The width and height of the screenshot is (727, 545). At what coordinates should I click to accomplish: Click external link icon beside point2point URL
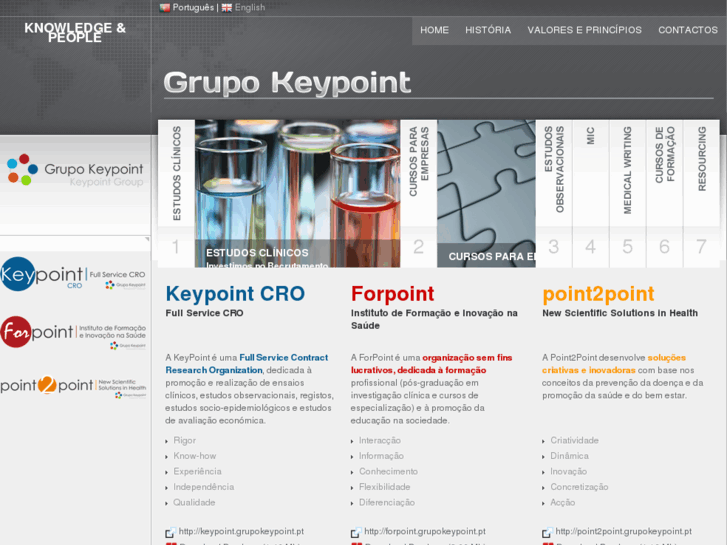(x=548, y=532)
